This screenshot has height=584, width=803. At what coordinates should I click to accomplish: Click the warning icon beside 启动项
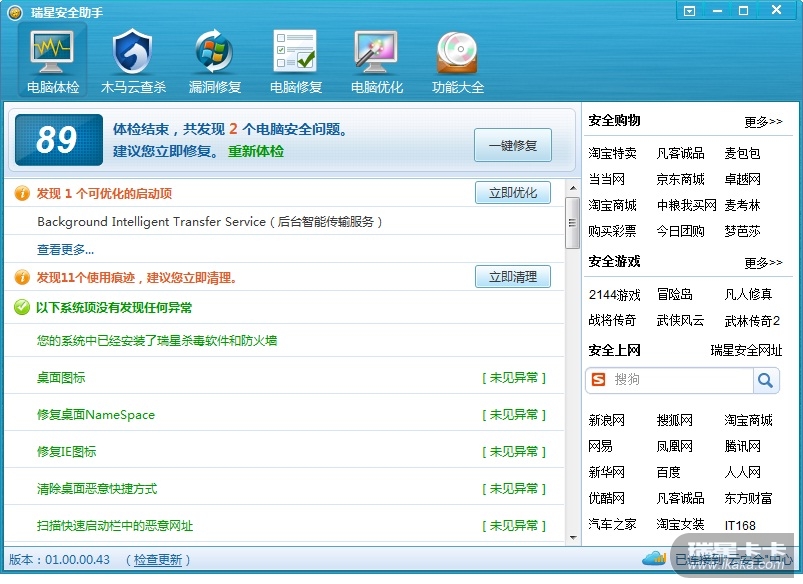pyautogui.click(x=22, y=193)
